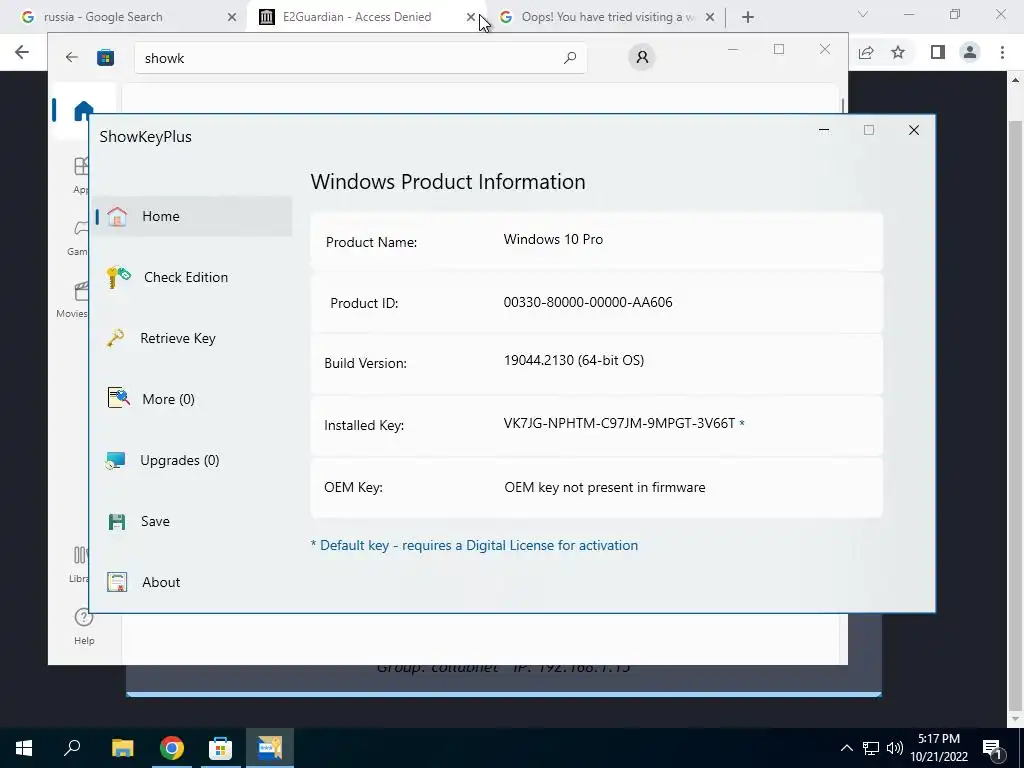Open volume control tray icon
This screenshot has width=1024, height=768.
point(895,748)
